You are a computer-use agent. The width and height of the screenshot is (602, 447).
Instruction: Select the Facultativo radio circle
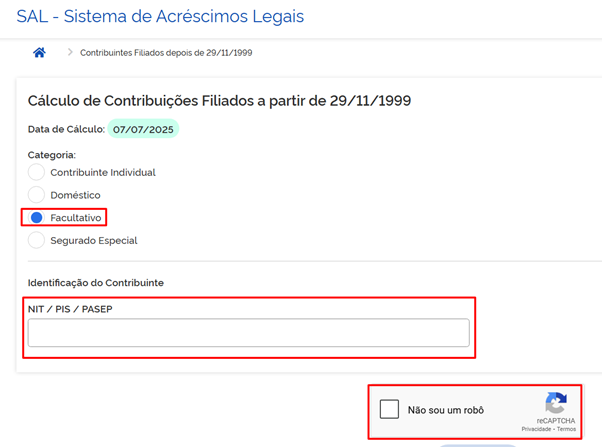pos(36,217)
